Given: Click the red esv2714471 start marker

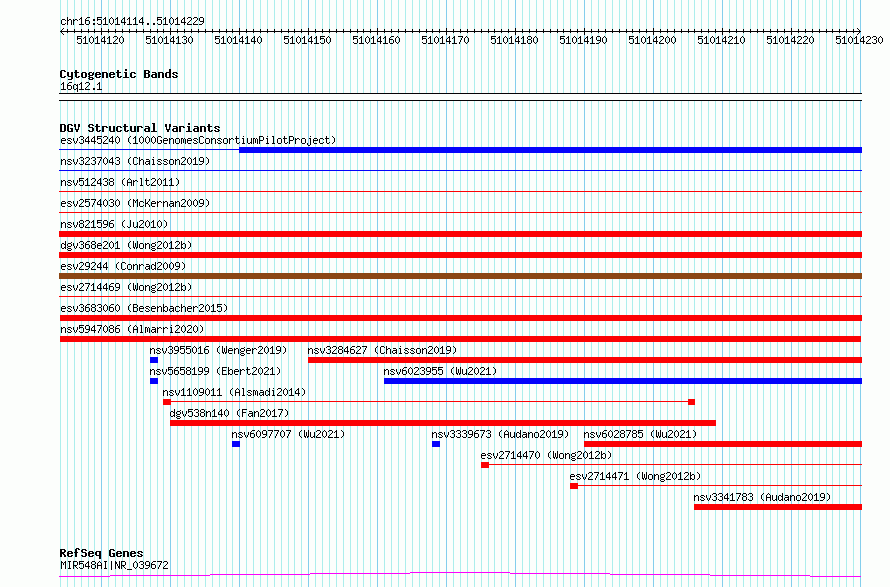Looking at the screenshot, I should (574, 486).
